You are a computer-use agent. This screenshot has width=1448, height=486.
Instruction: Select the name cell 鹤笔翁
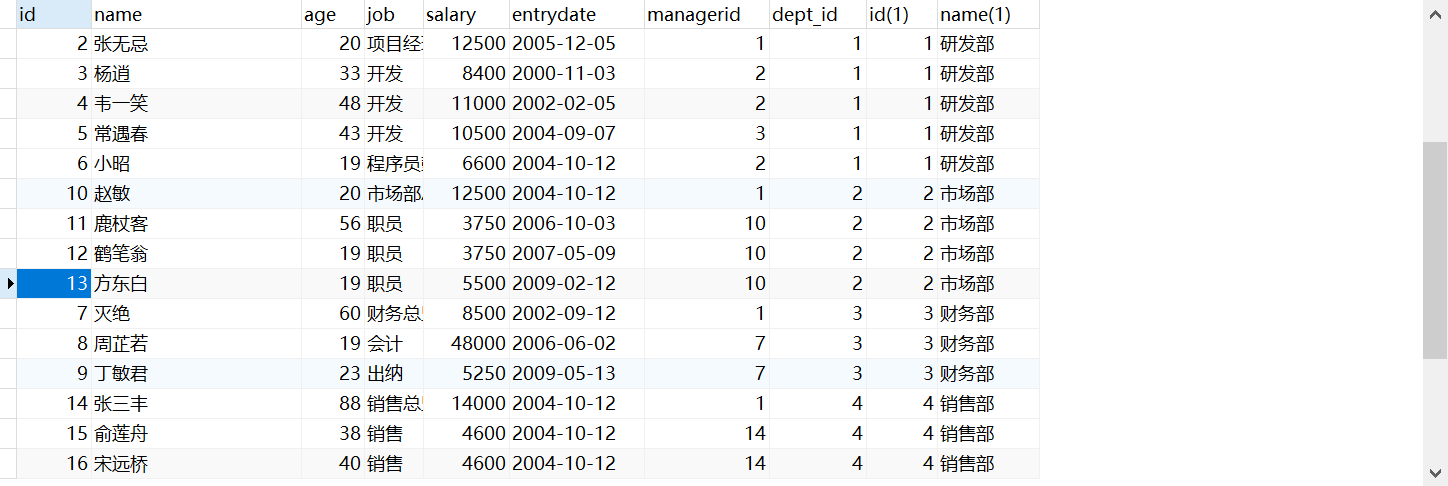point(196,254)
